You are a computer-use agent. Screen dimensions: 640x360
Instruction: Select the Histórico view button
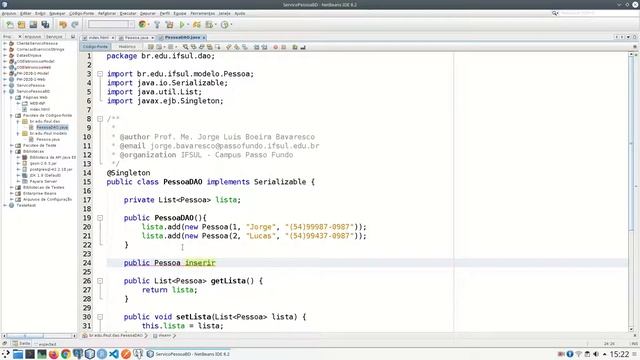pos(127,47)
